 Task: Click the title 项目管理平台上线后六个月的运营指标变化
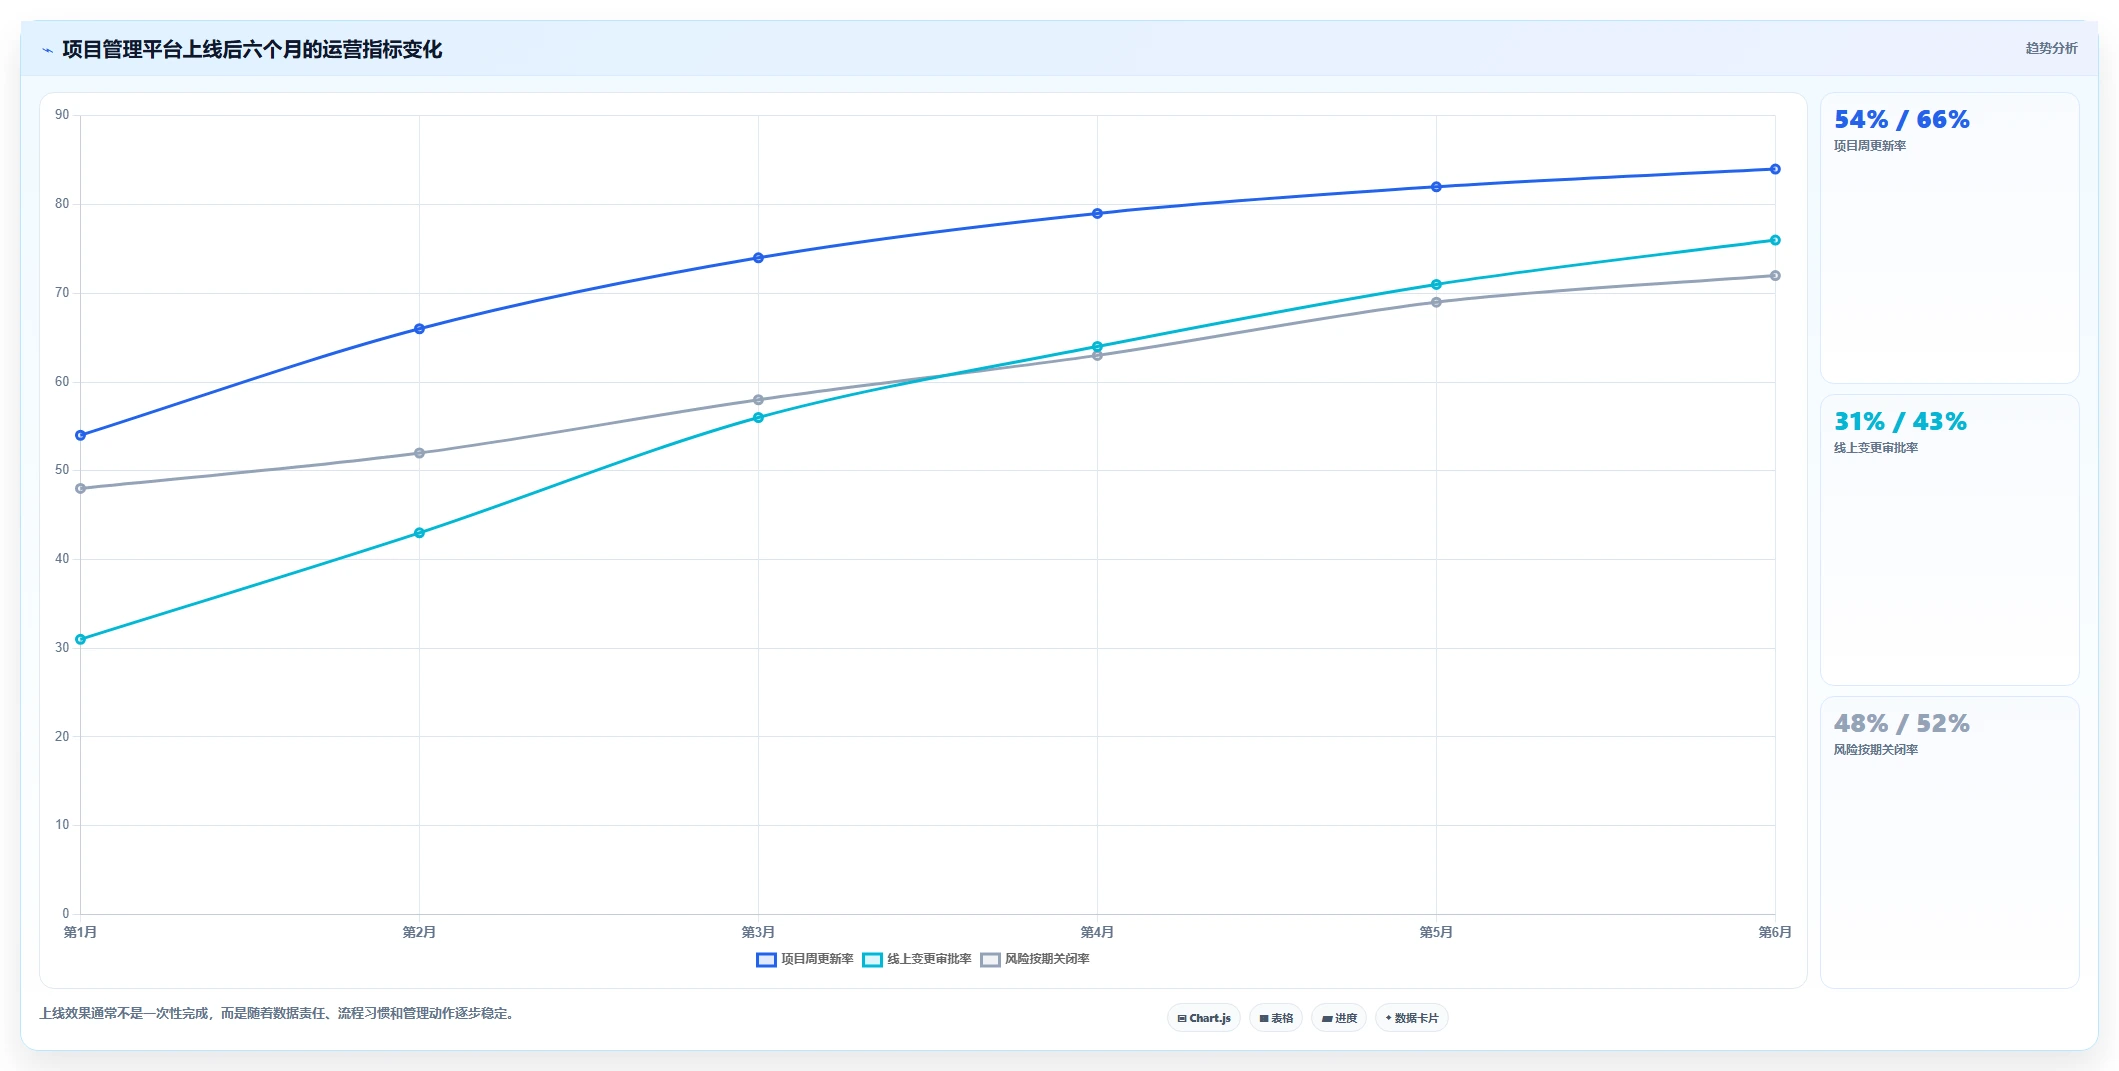[x=252, y=50]
